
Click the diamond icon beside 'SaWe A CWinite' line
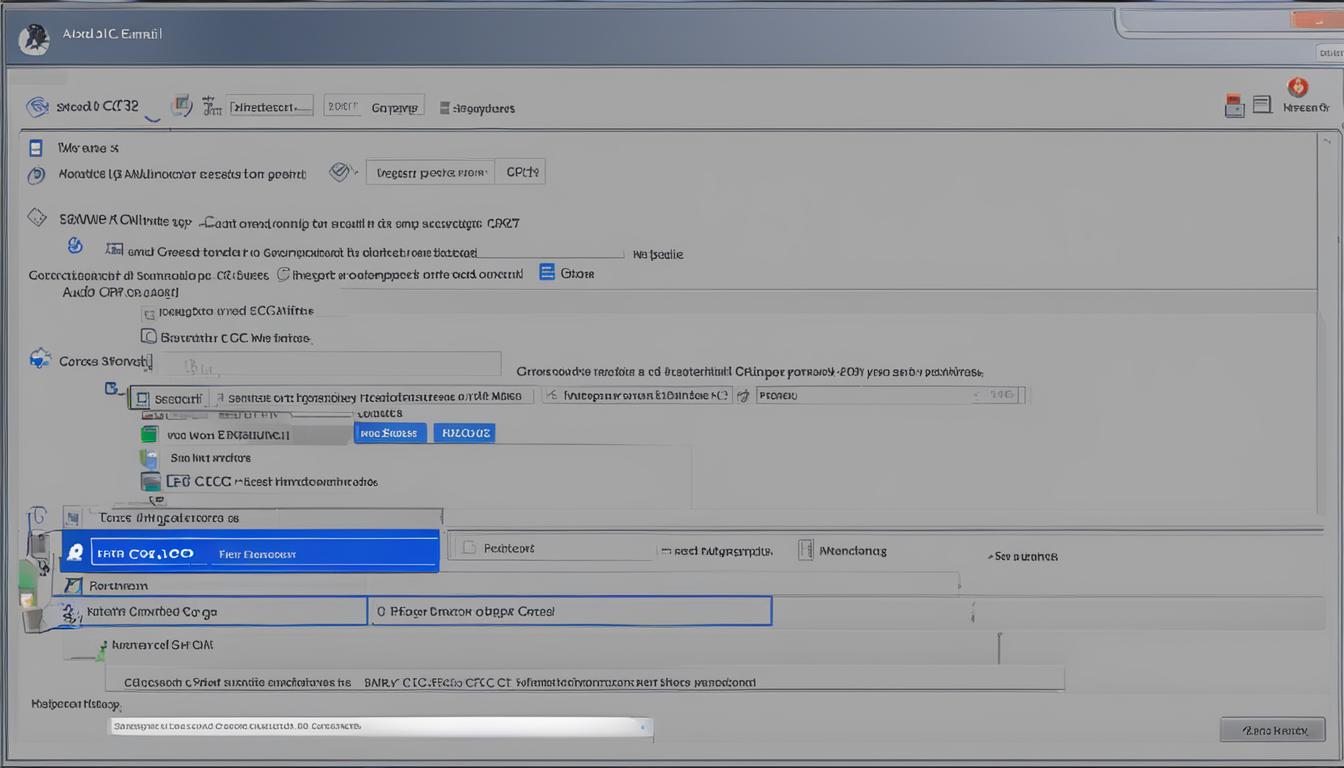point(37,217)
